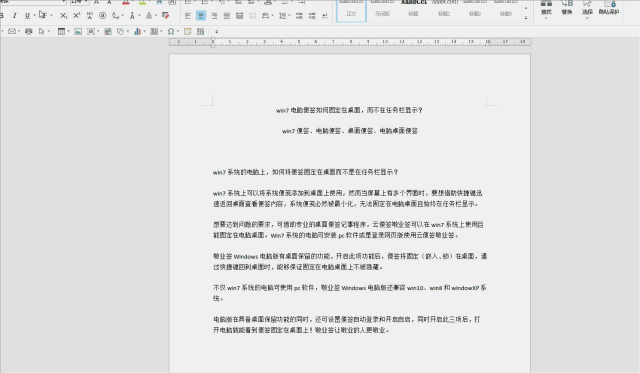This screenshot has height=373, width=640.
Task: Open the 选择 selection menu
Action: pos(587,9)
